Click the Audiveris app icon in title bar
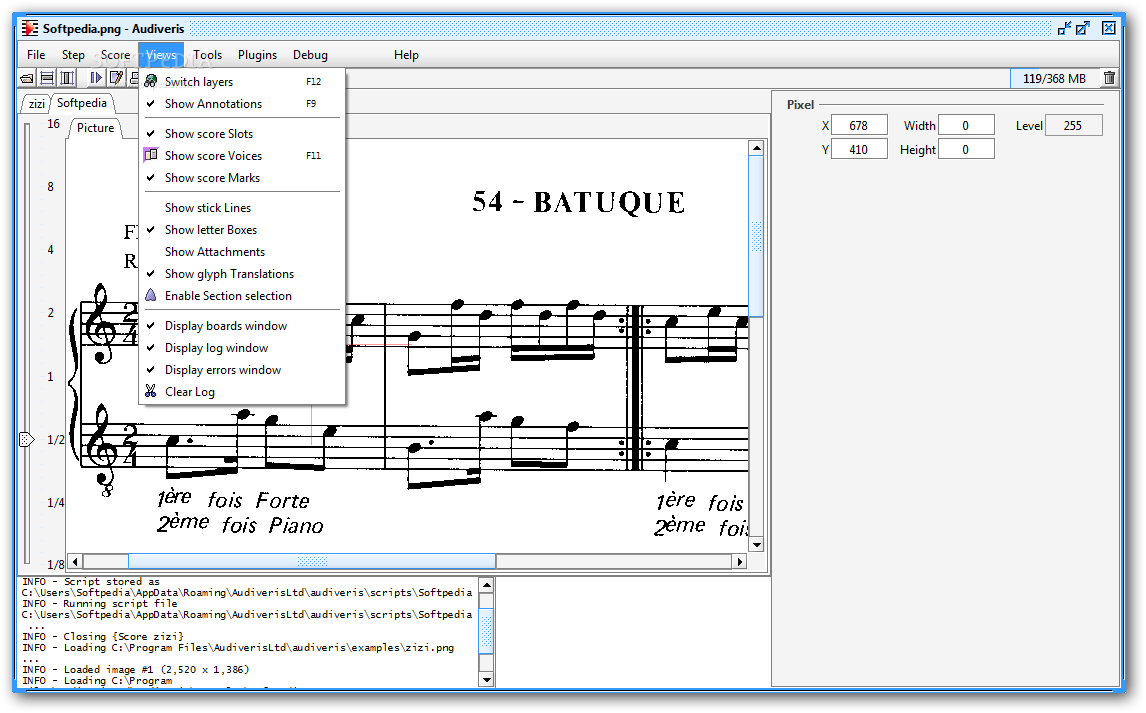 [30, 28]
